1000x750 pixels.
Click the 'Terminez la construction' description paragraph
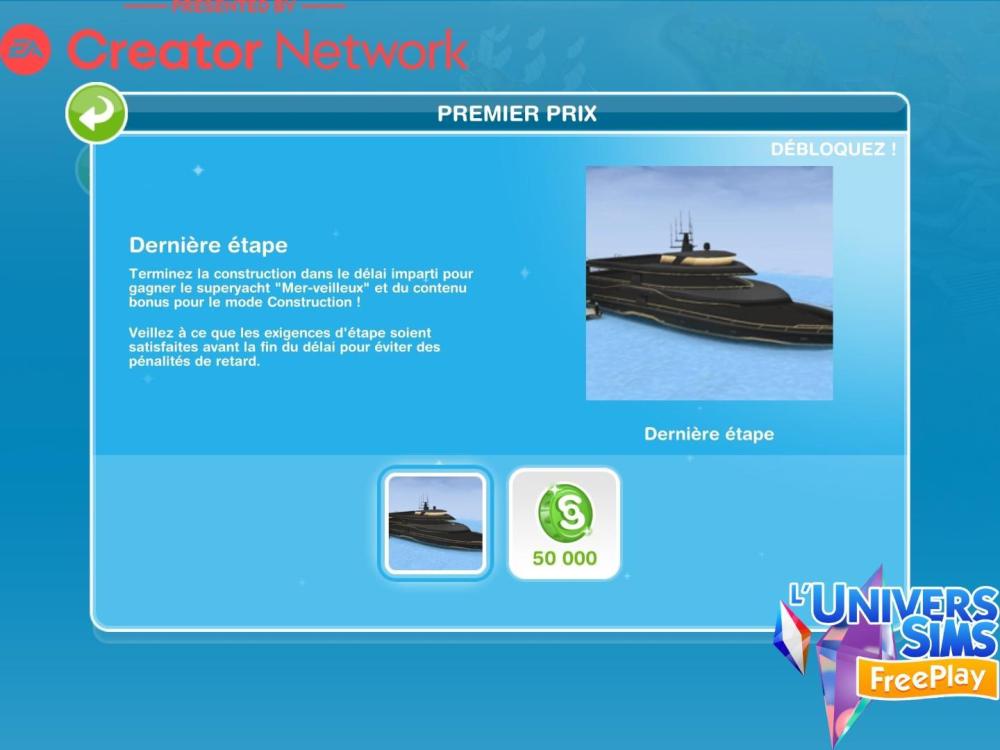pyautogui.click(x=301, y=288)
